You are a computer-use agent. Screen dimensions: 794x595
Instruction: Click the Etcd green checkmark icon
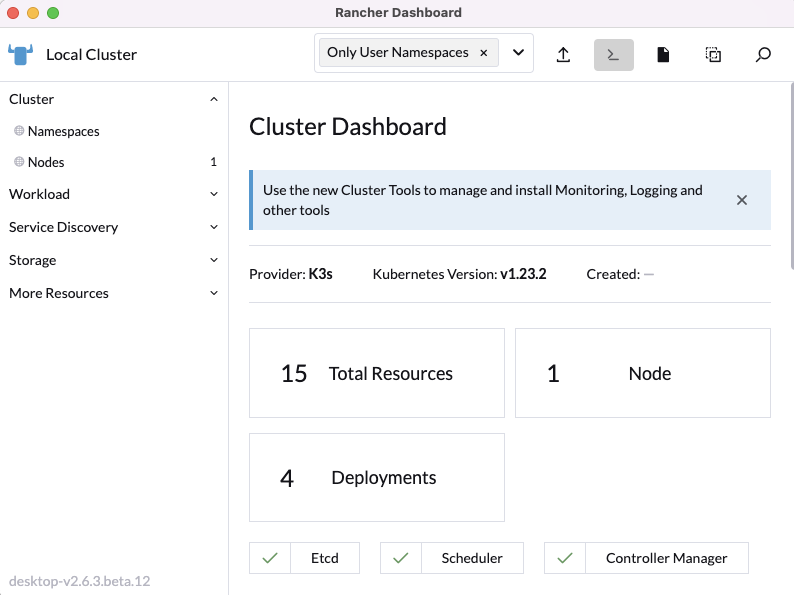pyautogui.click(x=270, y=558)
